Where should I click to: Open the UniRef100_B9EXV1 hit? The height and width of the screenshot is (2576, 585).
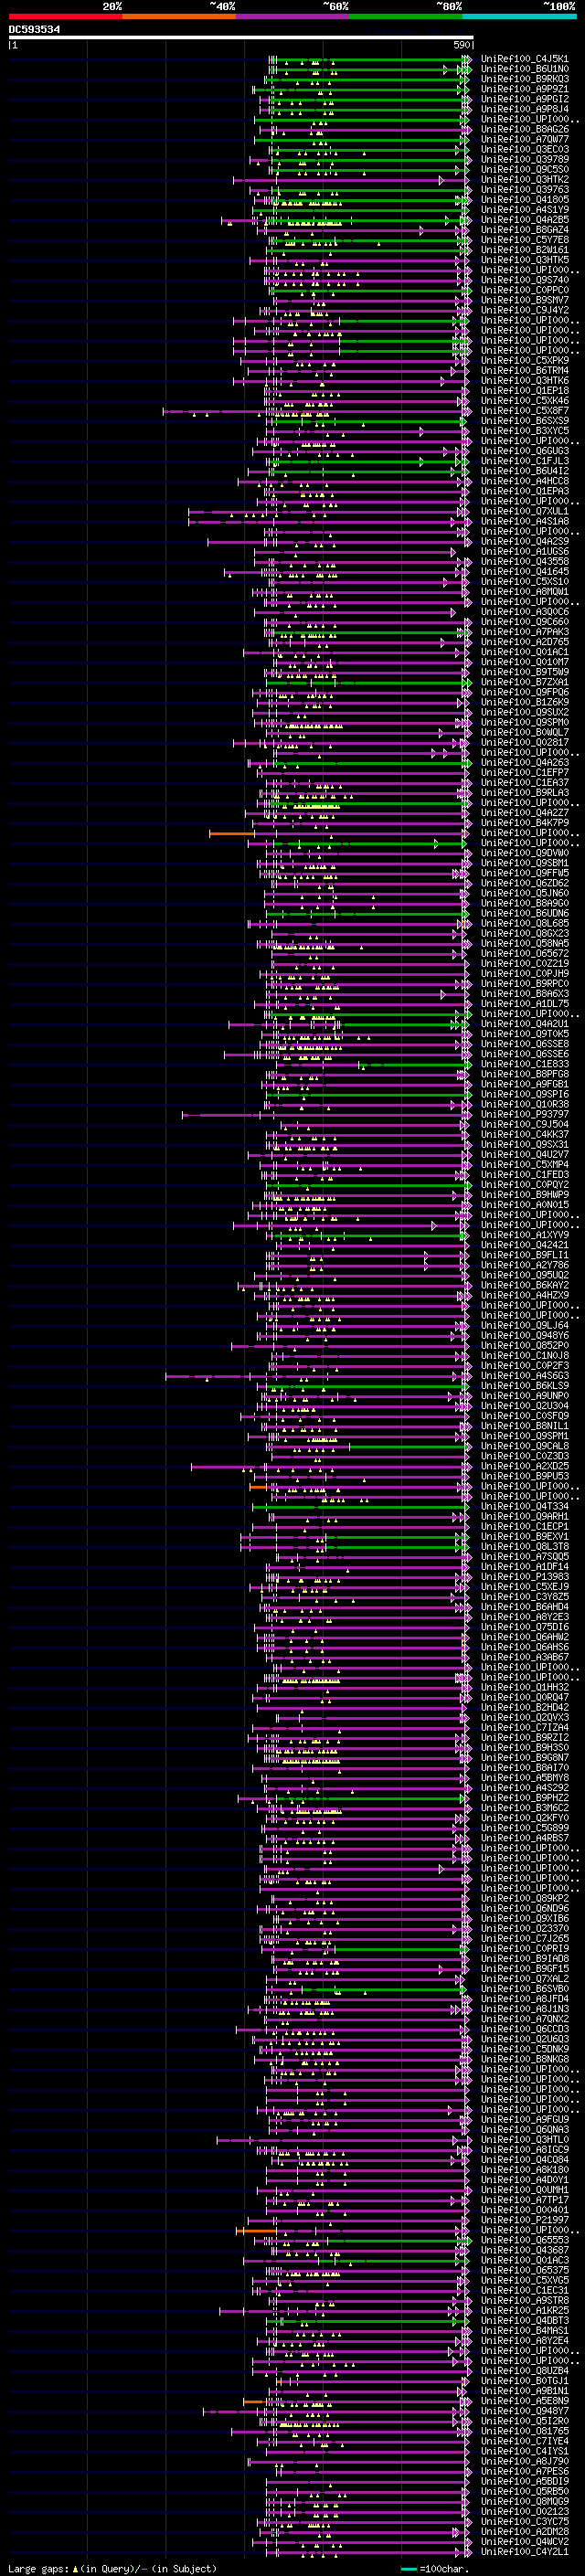pyautogui.click(x=524, y=1536)
